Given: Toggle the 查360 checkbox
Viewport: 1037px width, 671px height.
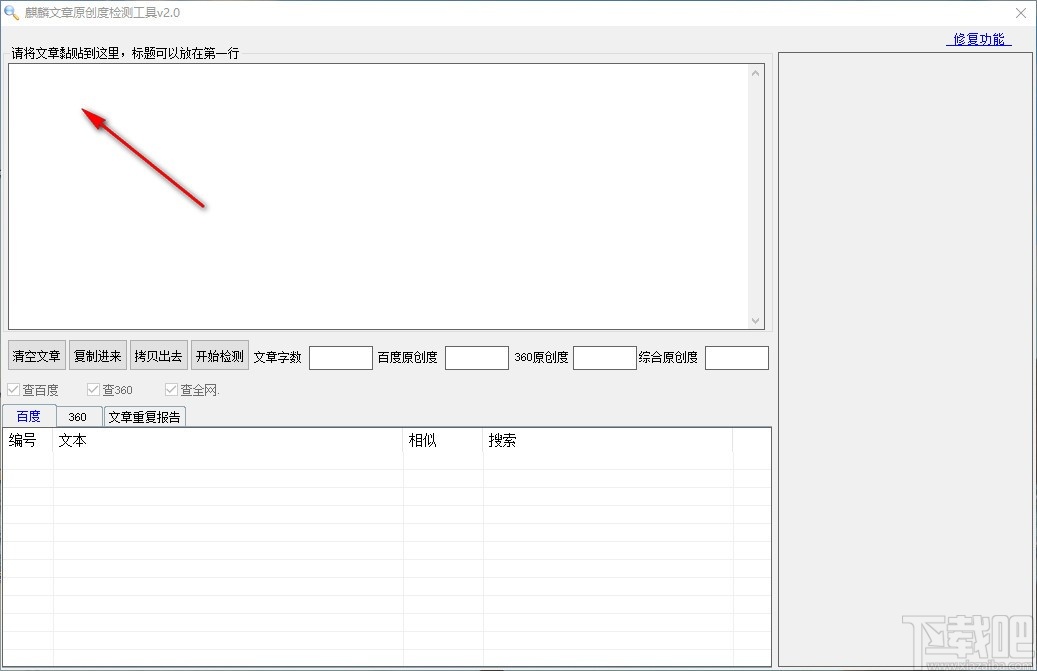Looking at the screenshot, I should (x=93, y=389).
